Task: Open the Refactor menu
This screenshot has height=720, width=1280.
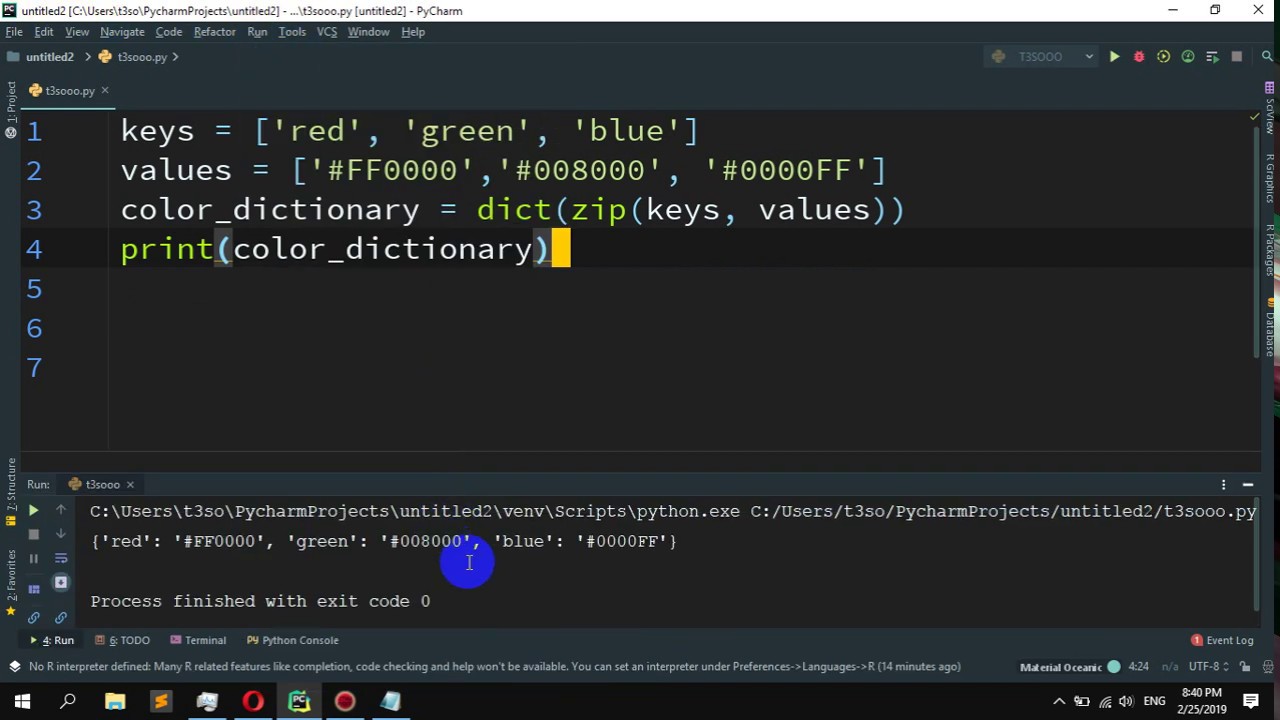Action: click(215, 32)
